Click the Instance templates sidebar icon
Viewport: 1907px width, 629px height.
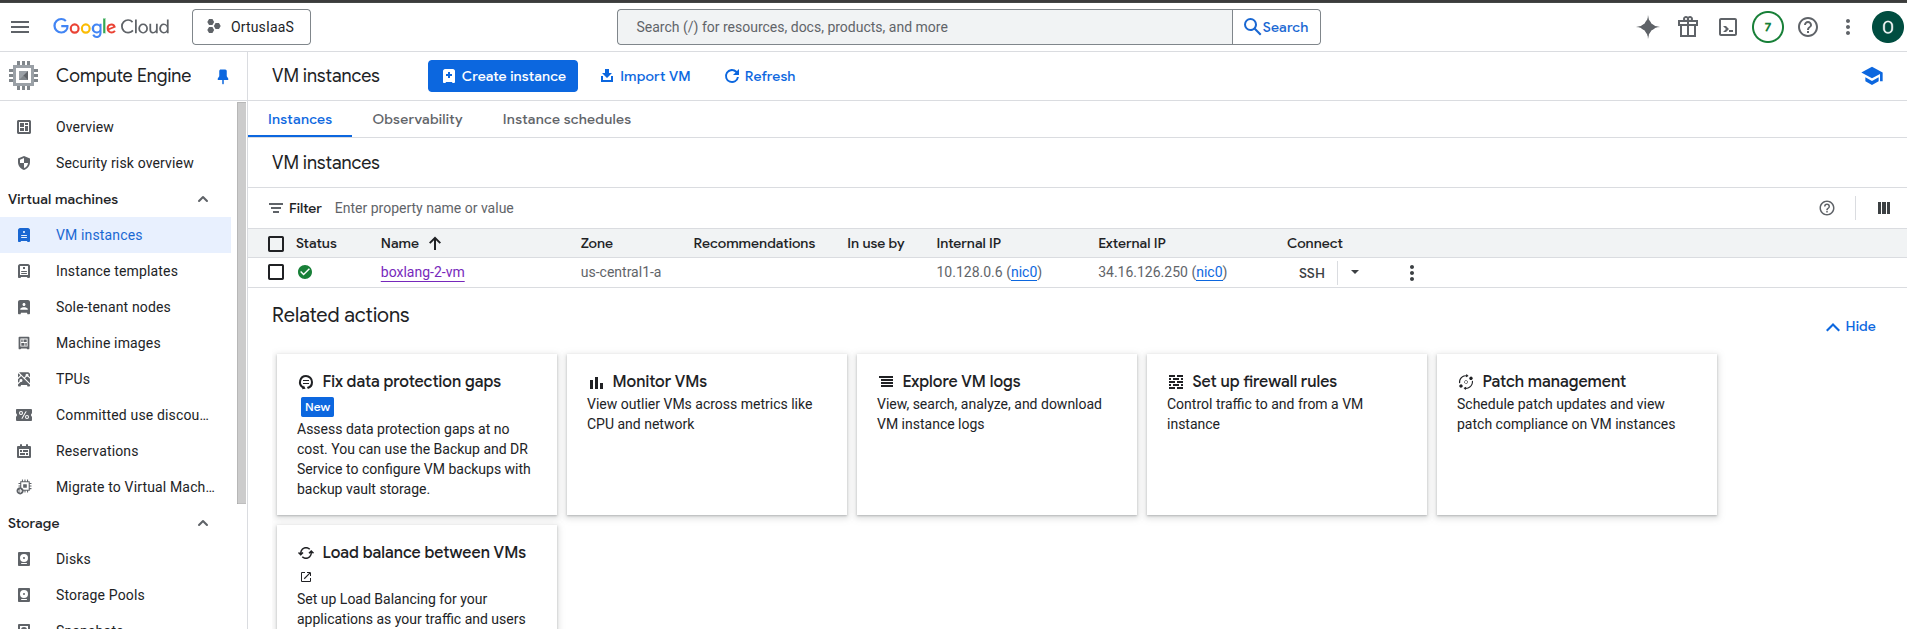pos(24,271)
